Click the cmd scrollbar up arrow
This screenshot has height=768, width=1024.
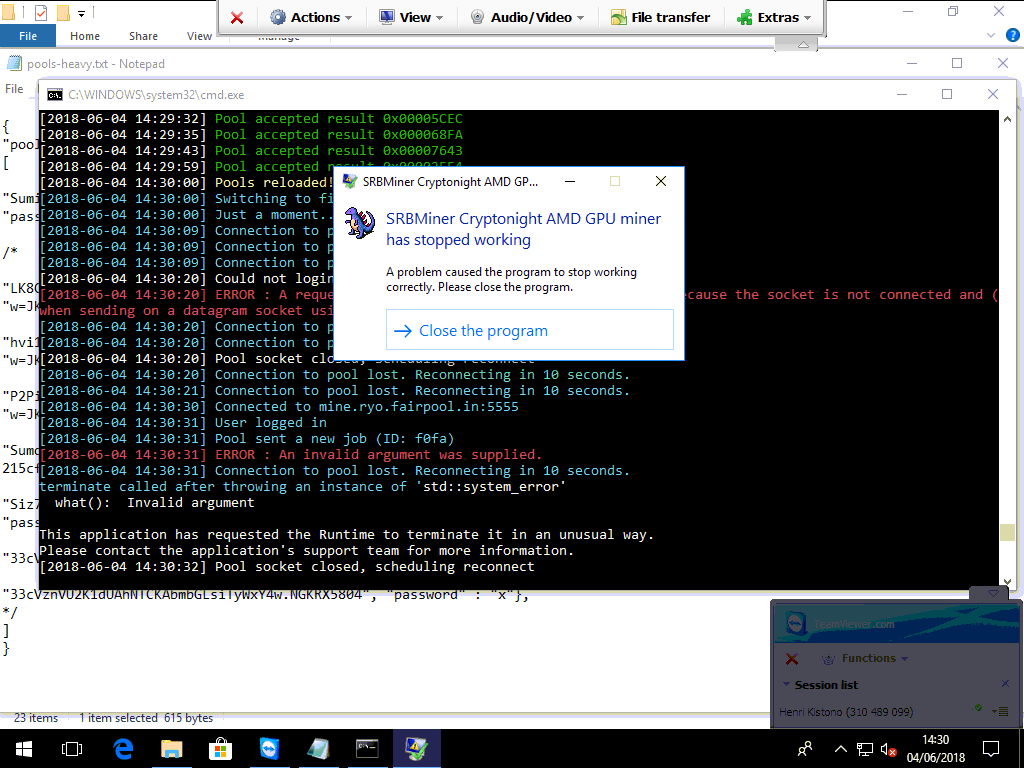coord(1007,119)
